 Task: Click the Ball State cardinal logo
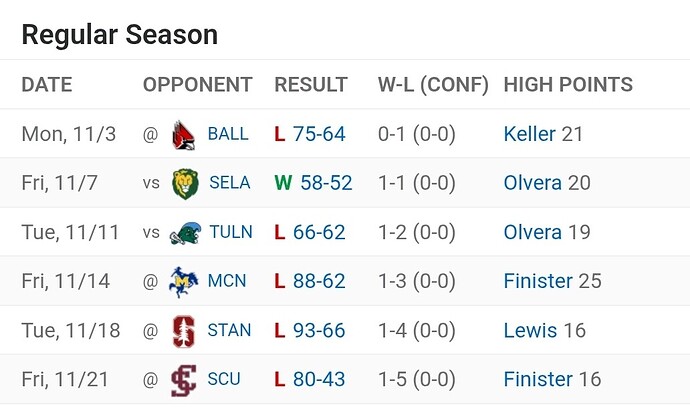coord(184,134)
